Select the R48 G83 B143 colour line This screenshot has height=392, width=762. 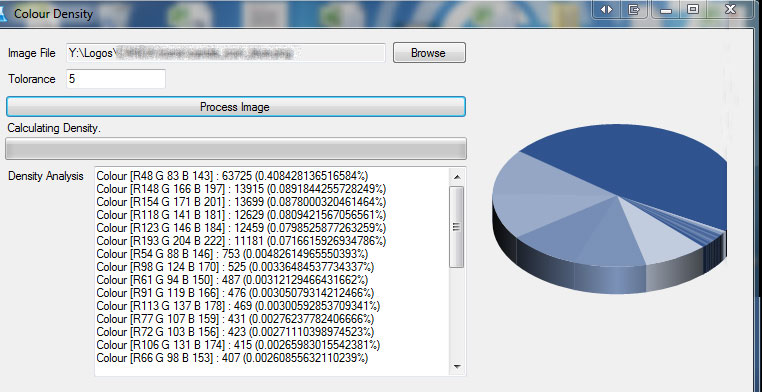coord(232,175)
